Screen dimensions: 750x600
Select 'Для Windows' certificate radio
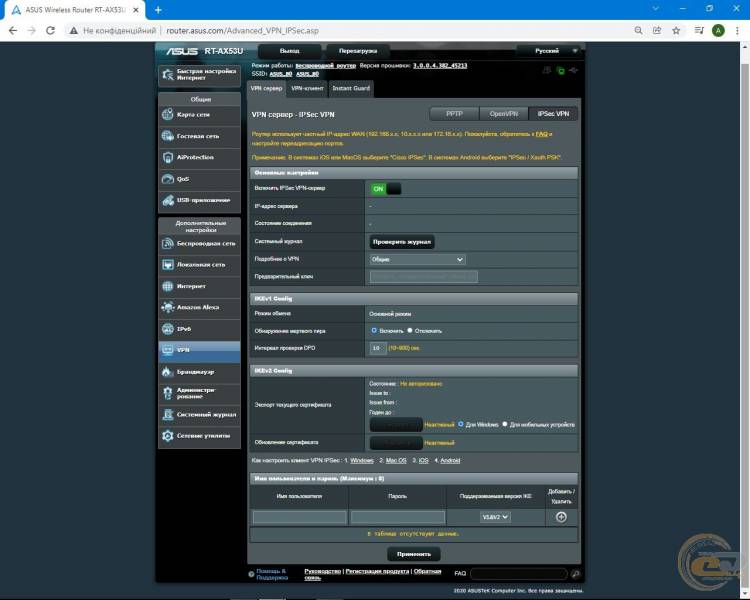point(461,424)
